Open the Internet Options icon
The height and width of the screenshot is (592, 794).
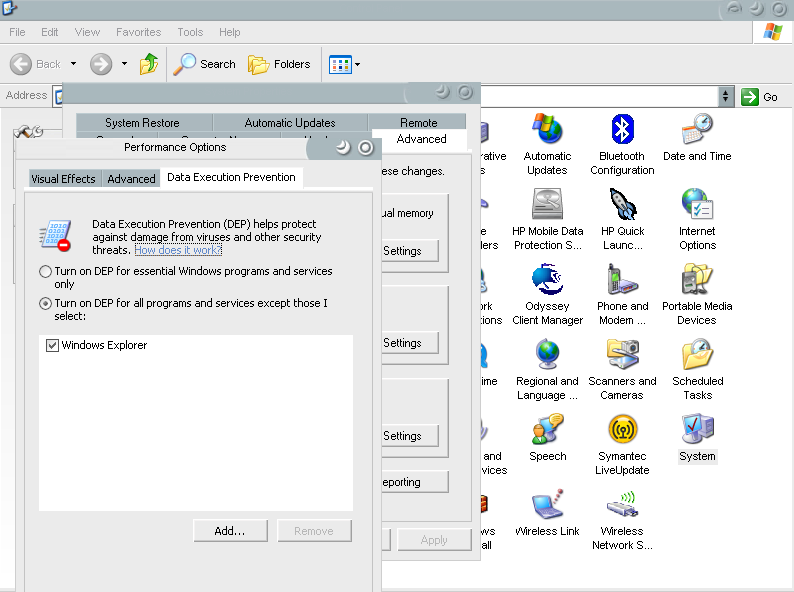point(697,204)
